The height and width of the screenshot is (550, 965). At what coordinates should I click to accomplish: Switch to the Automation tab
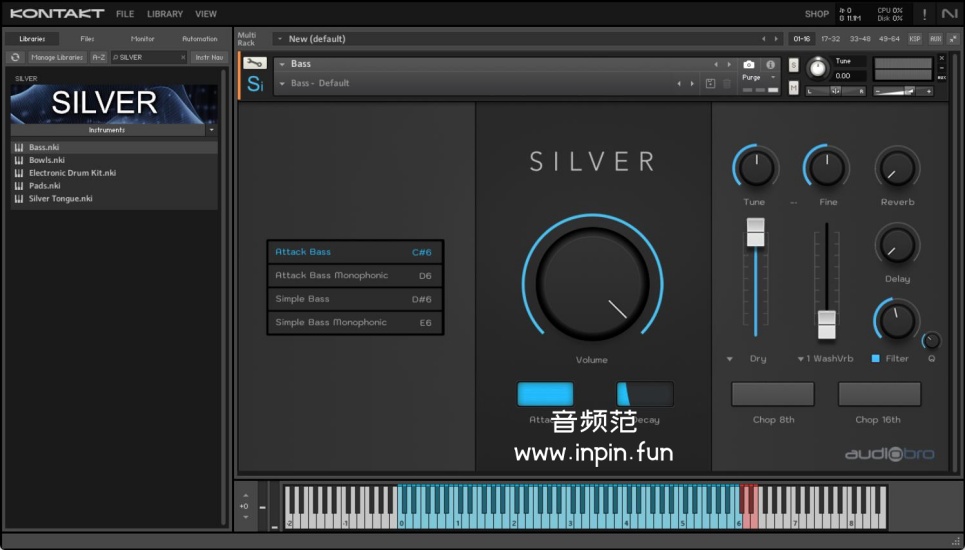point(199,39)
